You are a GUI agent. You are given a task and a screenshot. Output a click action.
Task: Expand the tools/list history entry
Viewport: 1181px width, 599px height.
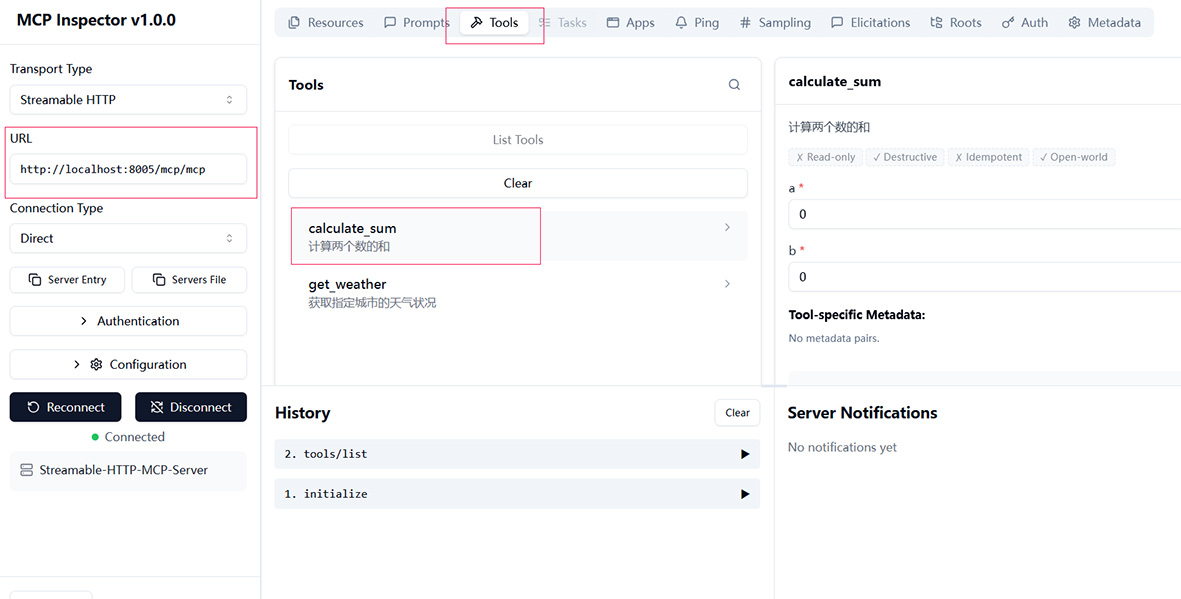coord(517,454)
